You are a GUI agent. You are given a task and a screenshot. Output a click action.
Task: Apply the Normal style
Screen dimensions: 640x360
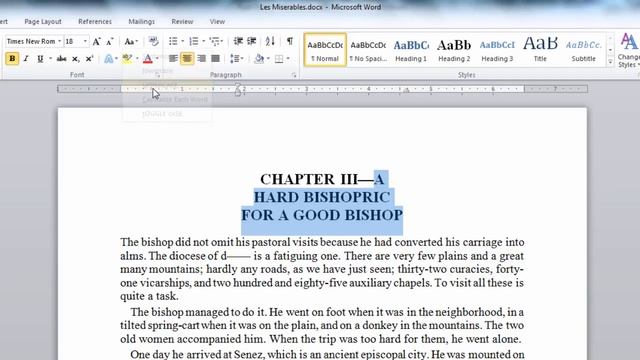[x=325, y=50]
